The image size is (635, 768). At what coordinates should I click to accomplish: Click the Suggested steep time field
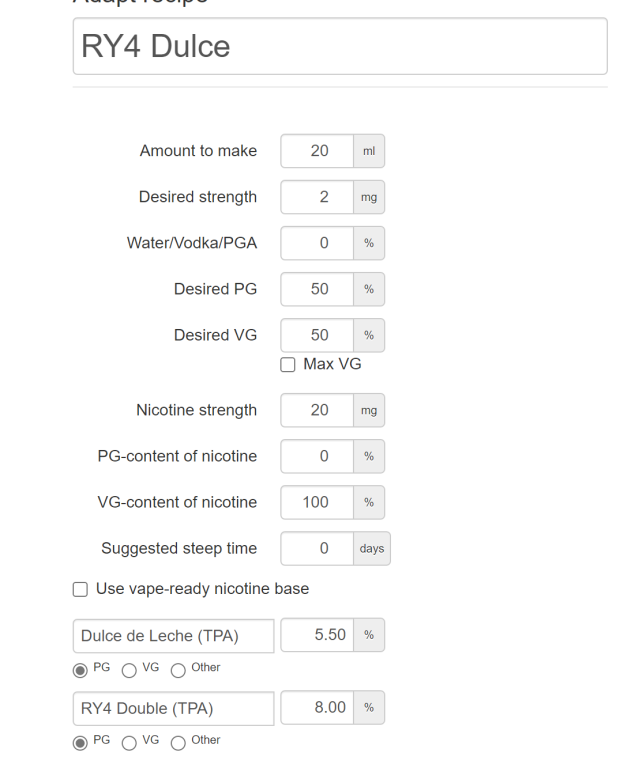(317, 548)
